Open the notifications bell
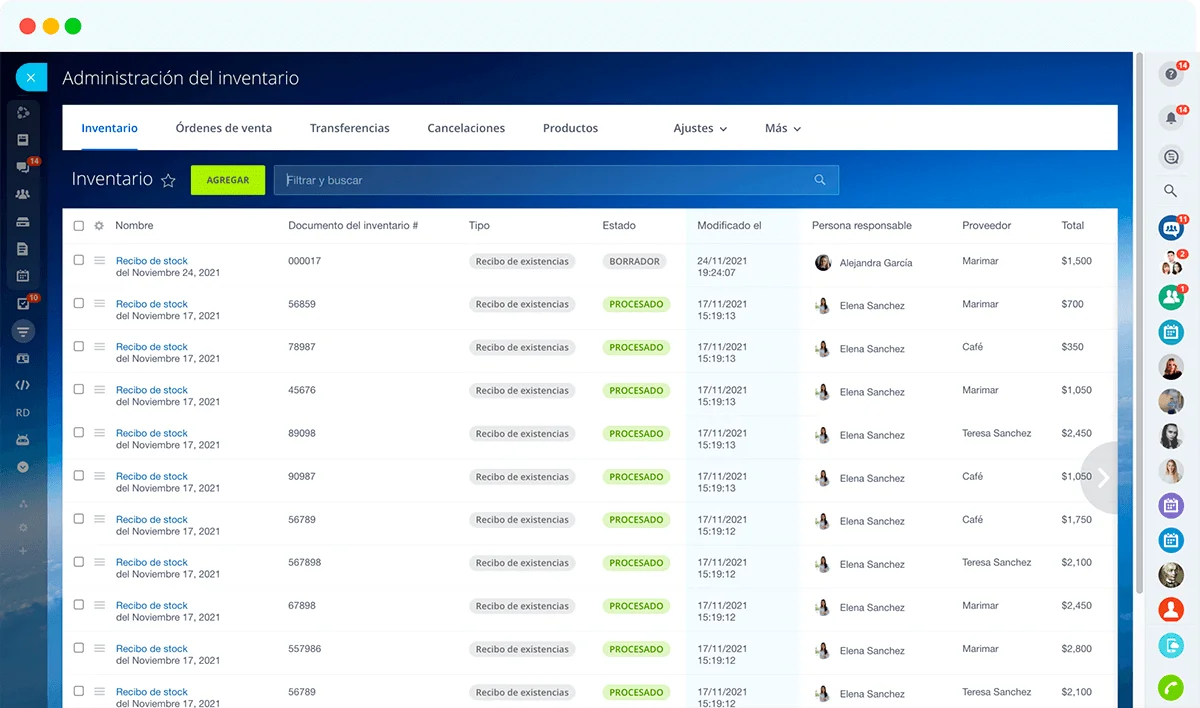 pos(1171,118)
